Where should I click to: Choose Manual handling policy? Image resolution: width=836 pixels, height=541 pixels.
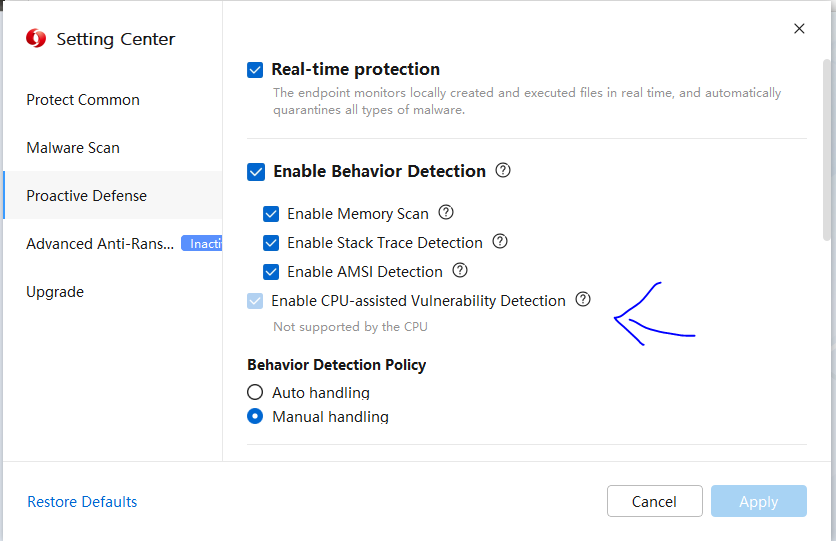point(255,416)
